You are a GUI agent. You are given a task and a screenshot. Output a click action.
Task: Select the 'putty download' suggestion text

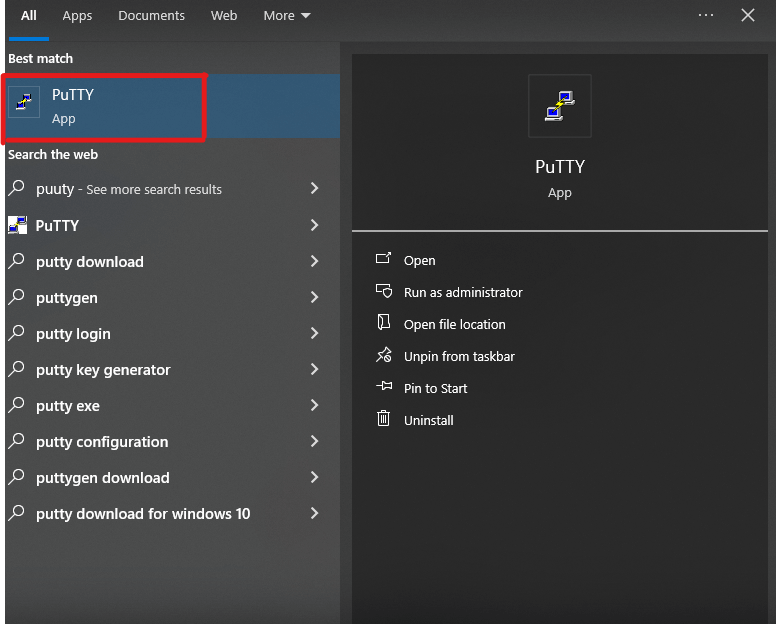(x=90, y=262)
